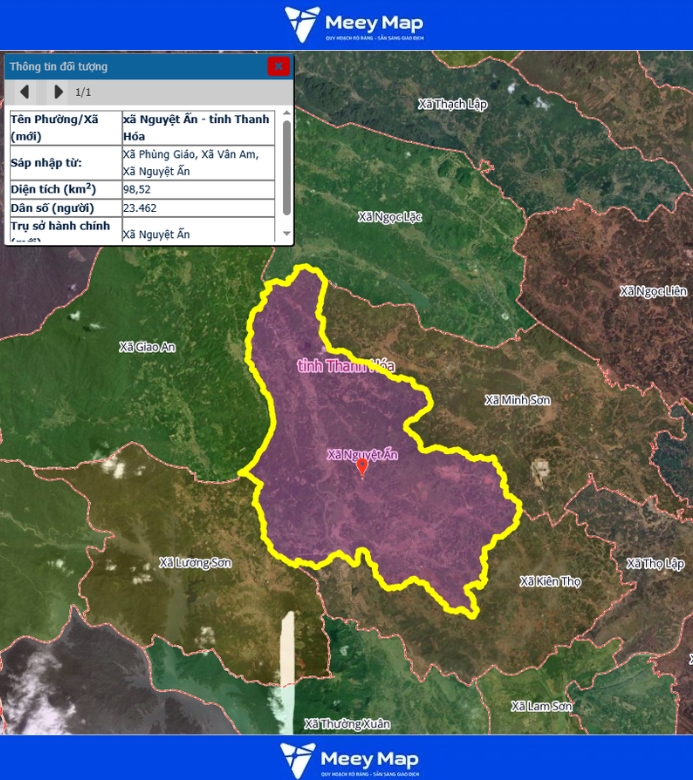Click the info panel vertical scrollbar thumb
Image resolution: width=693 pixels, height=780 pixels.
pos(287,165)
